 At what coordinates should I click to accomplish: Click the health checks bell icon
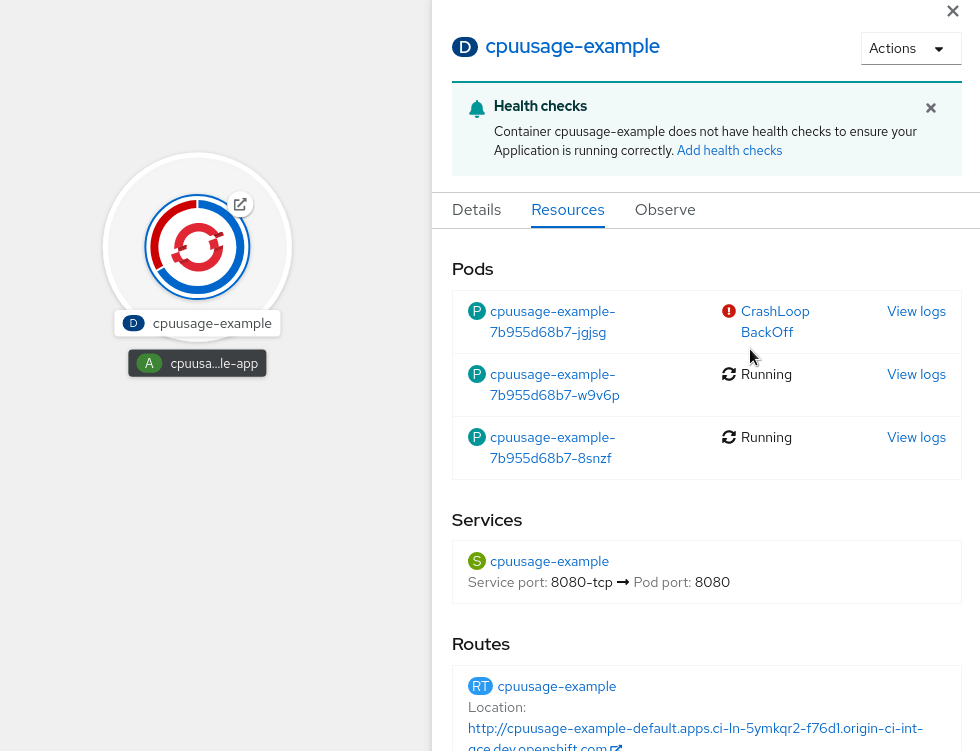pos(477,109)
